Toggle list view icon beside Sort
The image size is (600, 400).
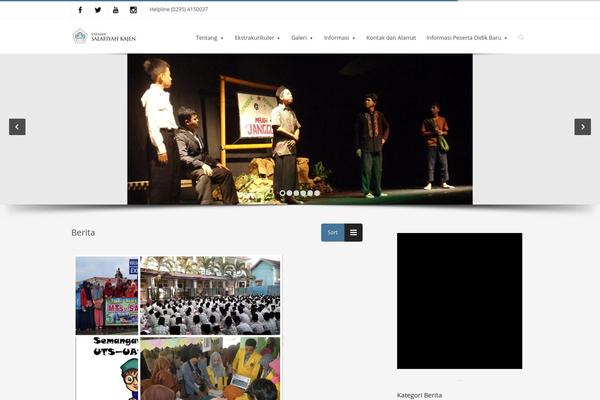354,232
